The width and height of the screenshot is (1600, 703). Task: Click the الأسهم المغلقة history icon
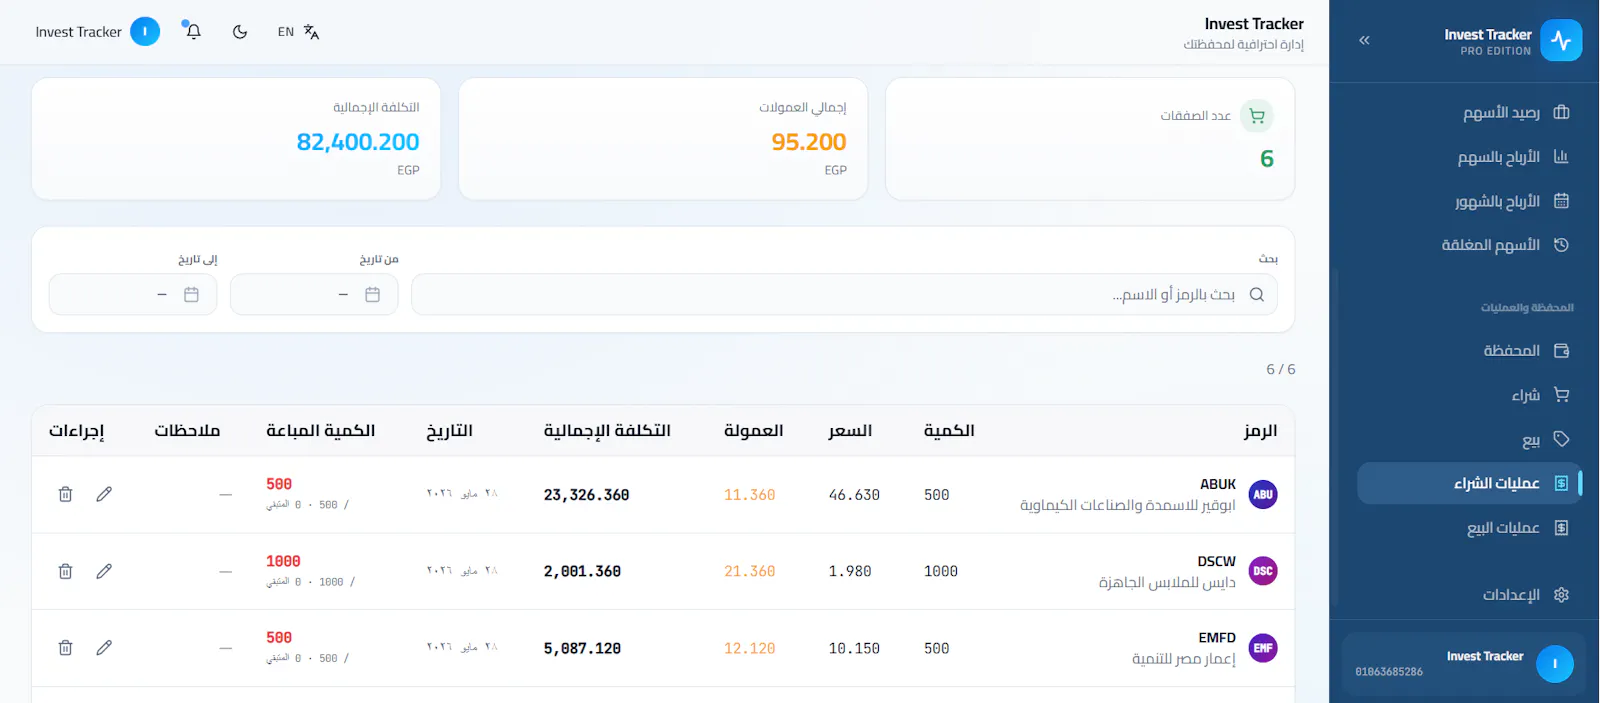coord(1561,245)
